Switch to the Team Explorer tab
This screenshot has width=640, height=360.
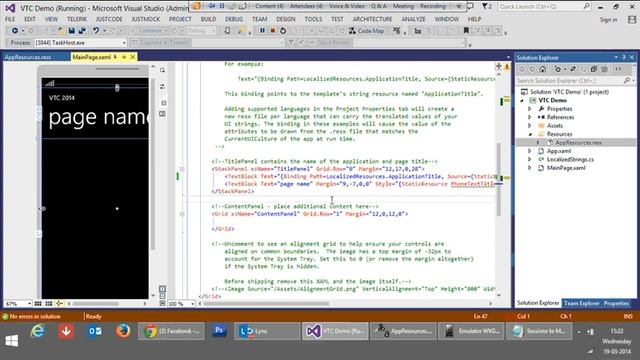tap(582, 303)
